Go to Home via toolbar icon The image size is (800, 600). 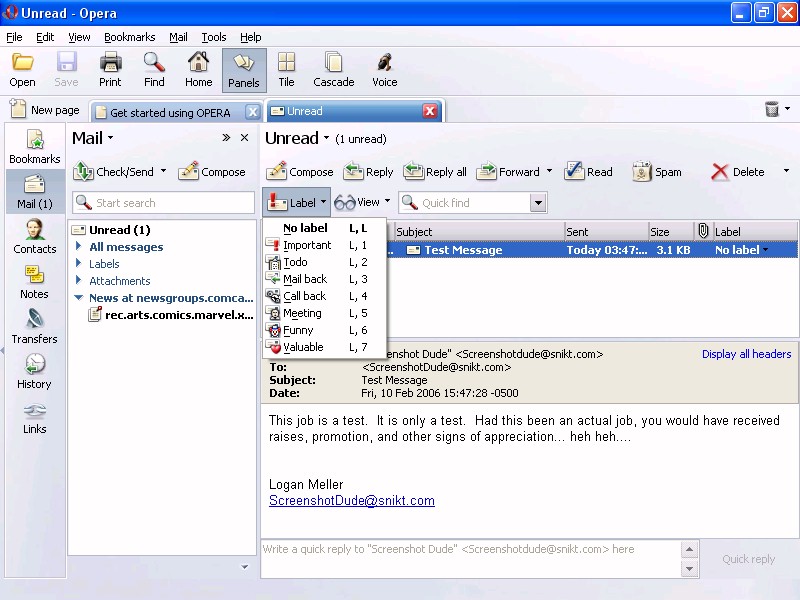point(198,70)
